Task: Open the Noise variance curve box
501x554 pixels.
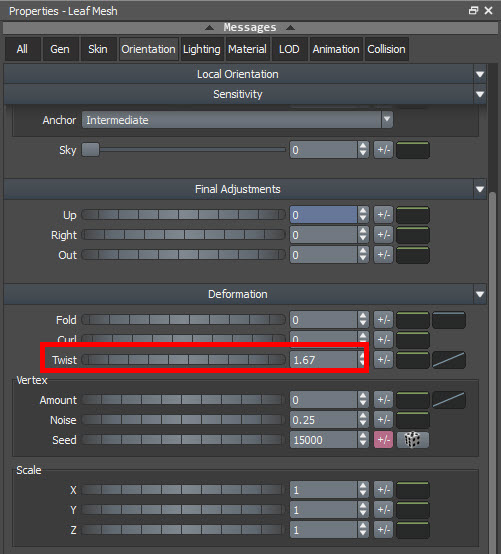Action: pyautogui.click(x=413, y=420)
